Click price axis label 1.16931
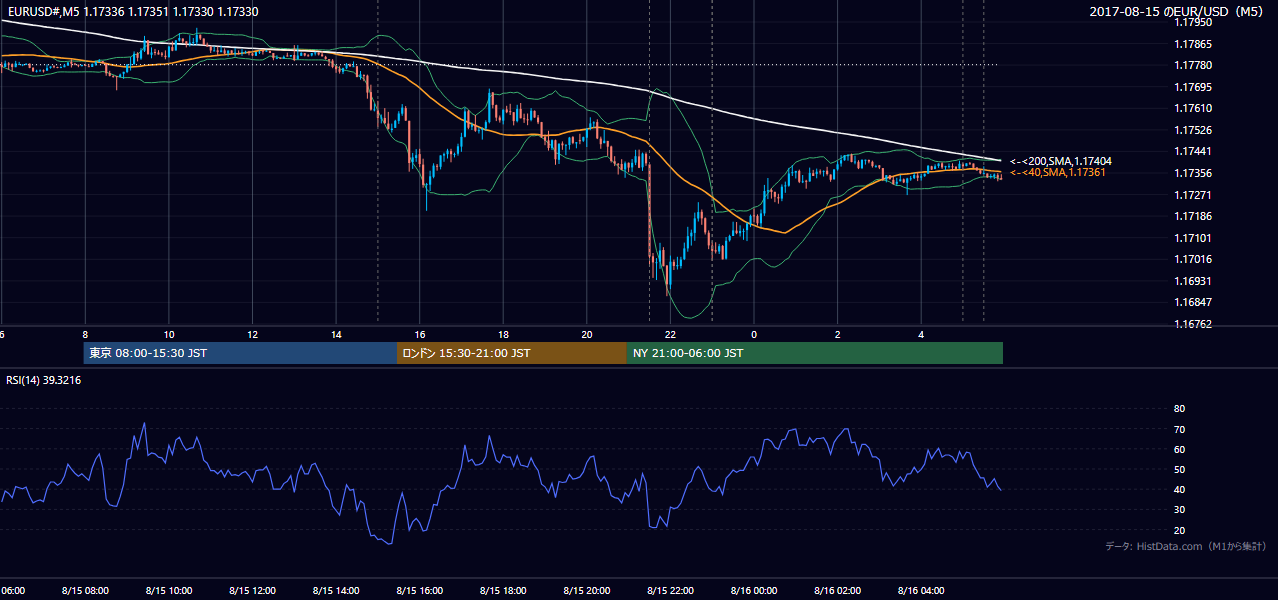Image resolution: width=1278 pixels, height=600 pixels. pyautogui.click(x=1193, y=281)
